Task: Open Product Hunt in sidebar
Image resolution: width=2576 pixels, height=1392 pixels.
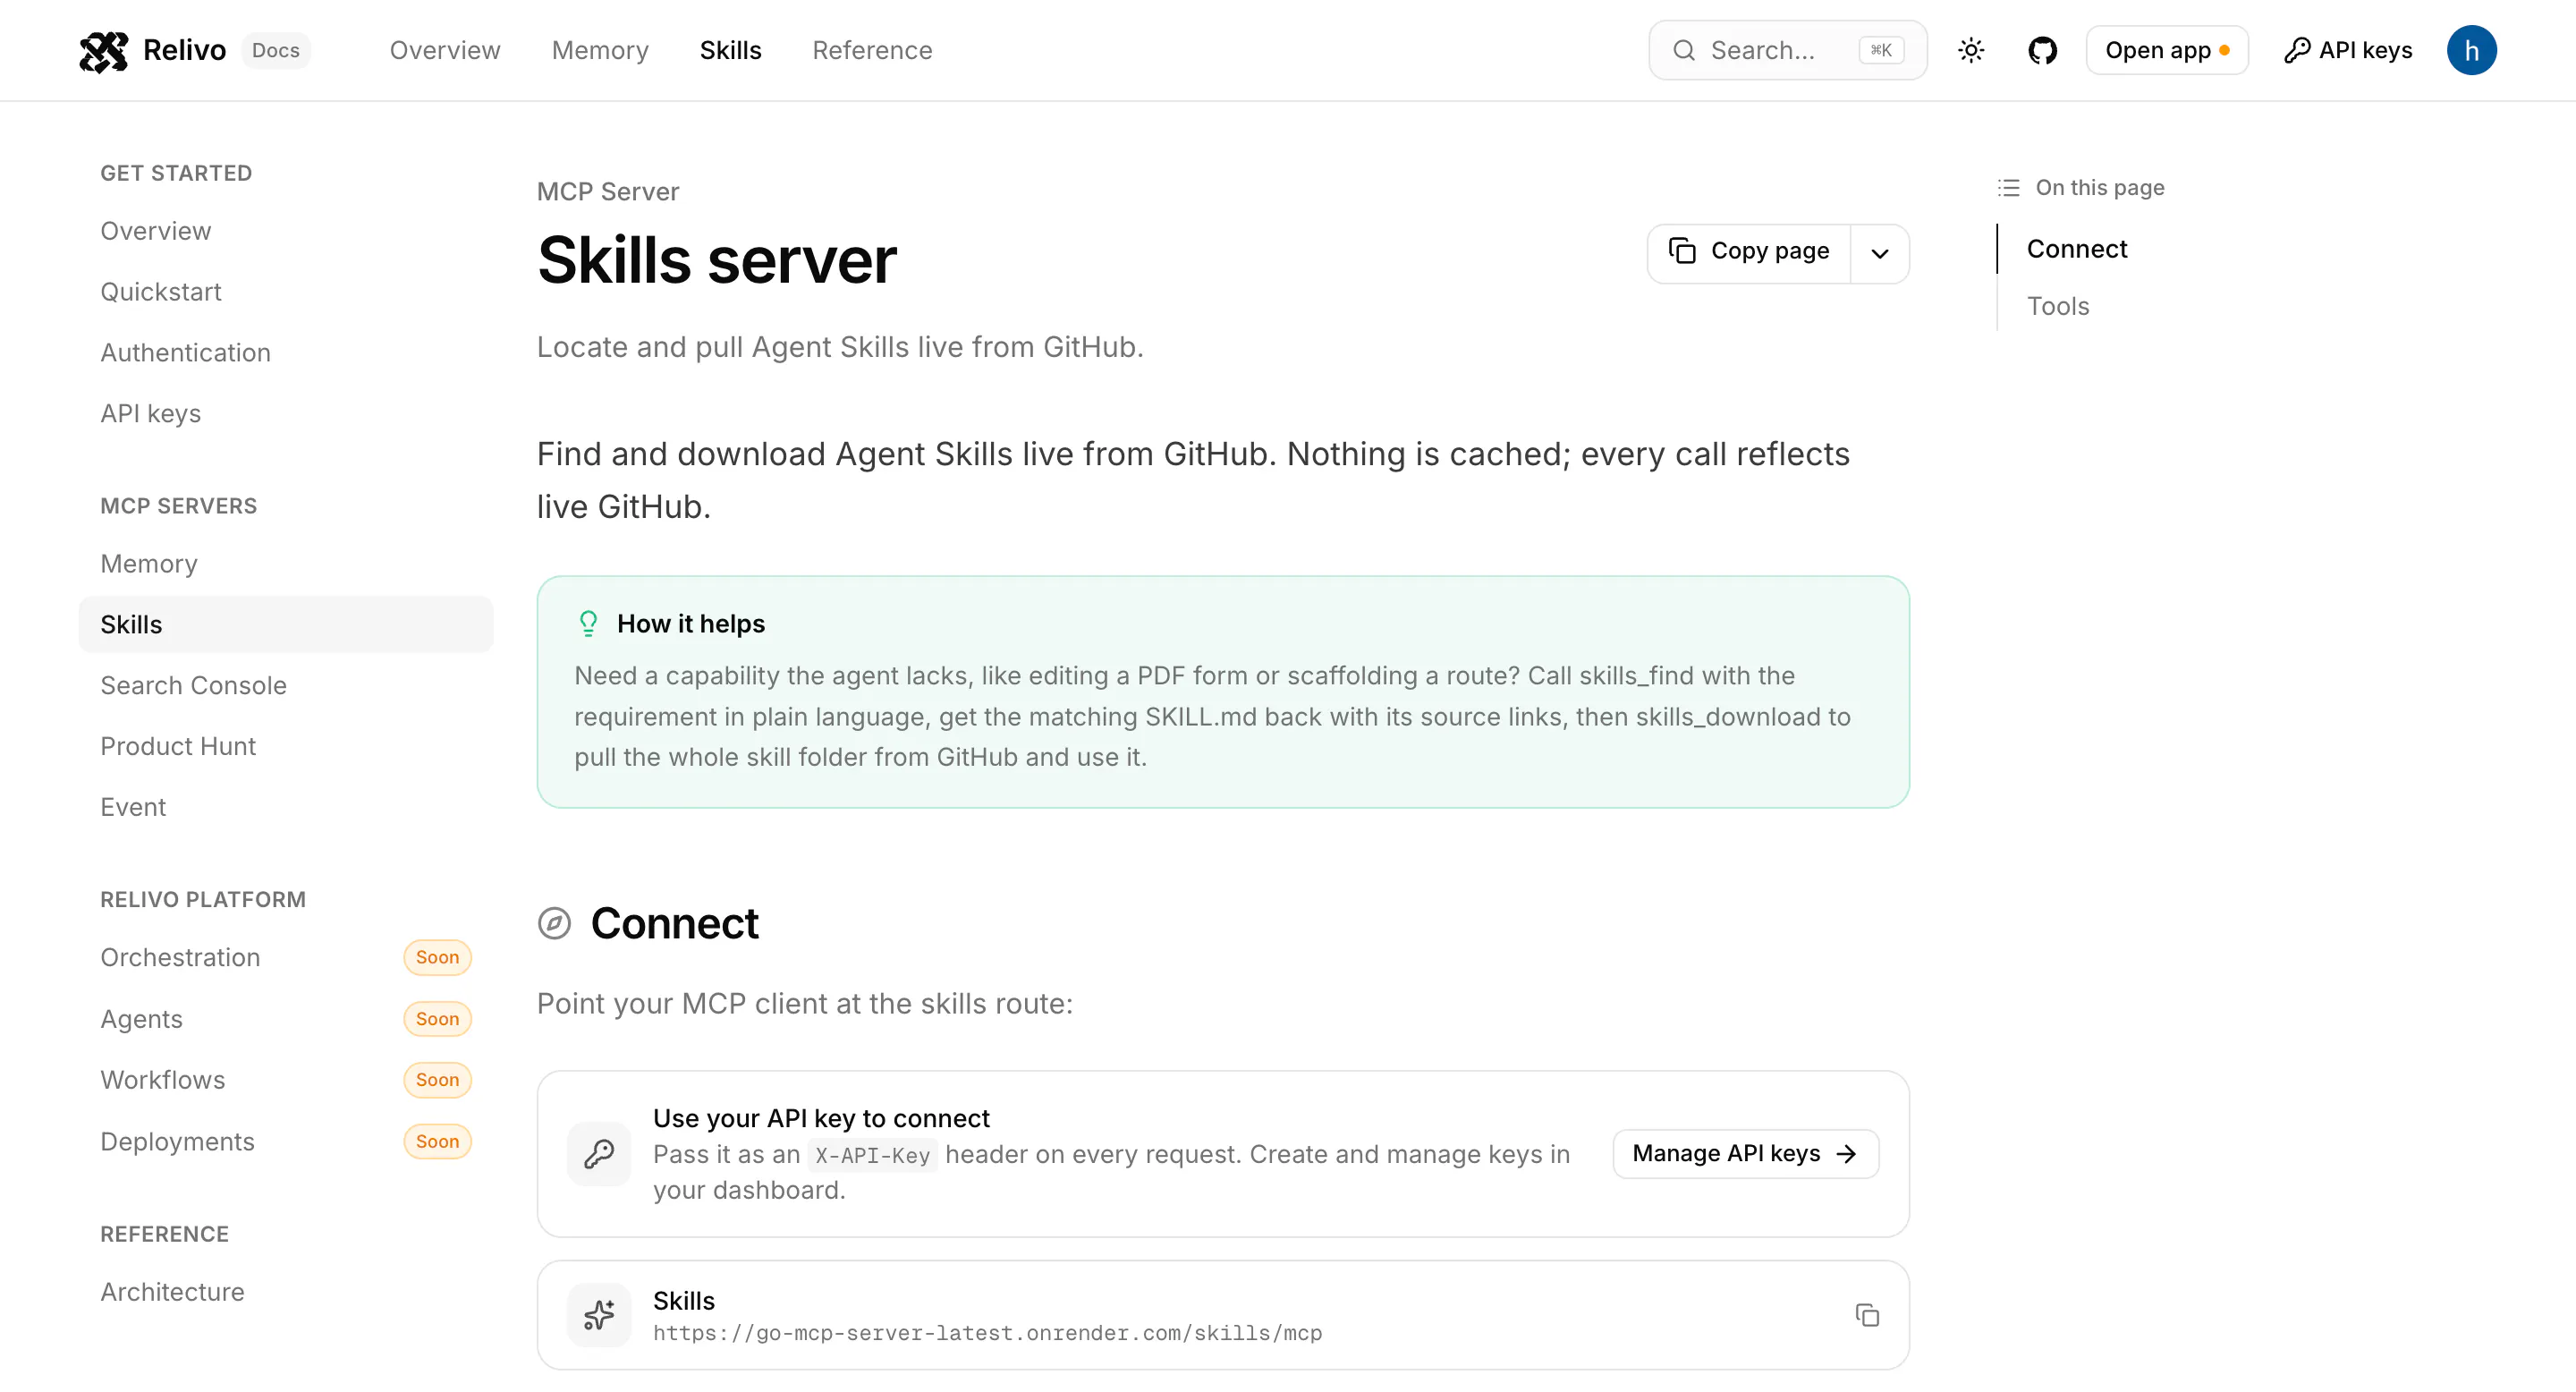Action: (285, 747)
